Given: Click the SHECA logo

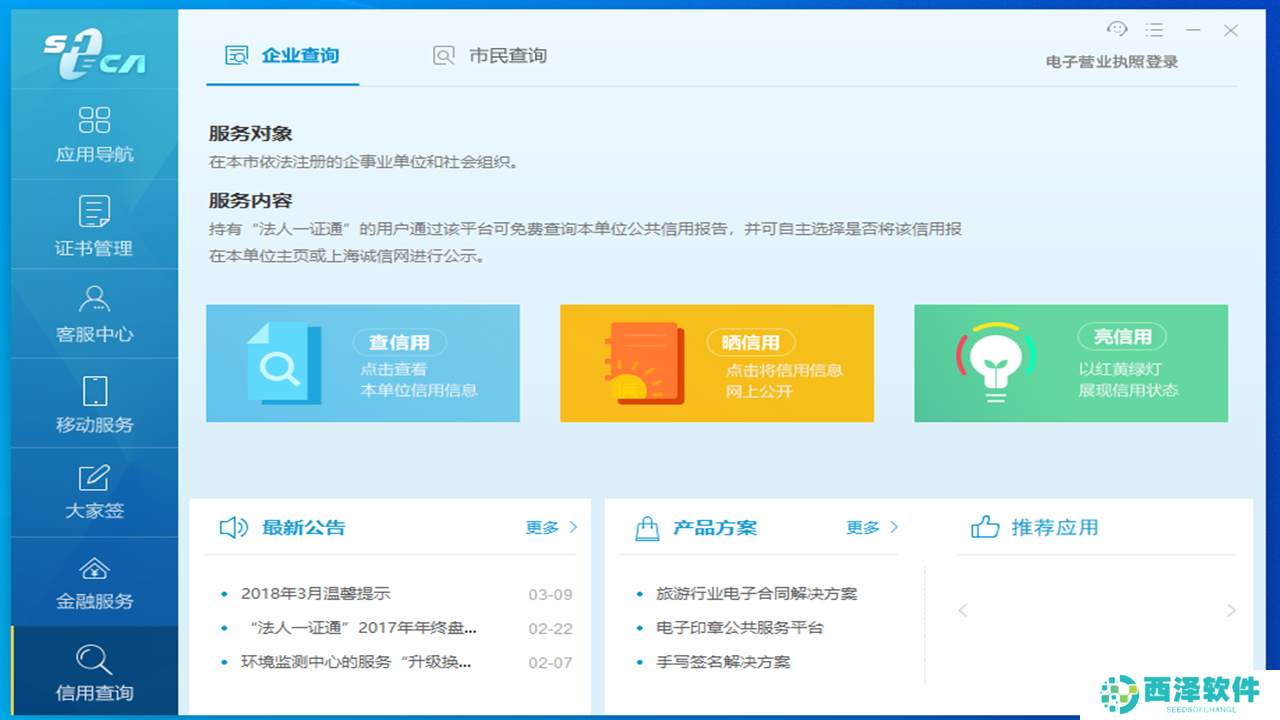Looking at the screenshot, I should tap(94, 52).
